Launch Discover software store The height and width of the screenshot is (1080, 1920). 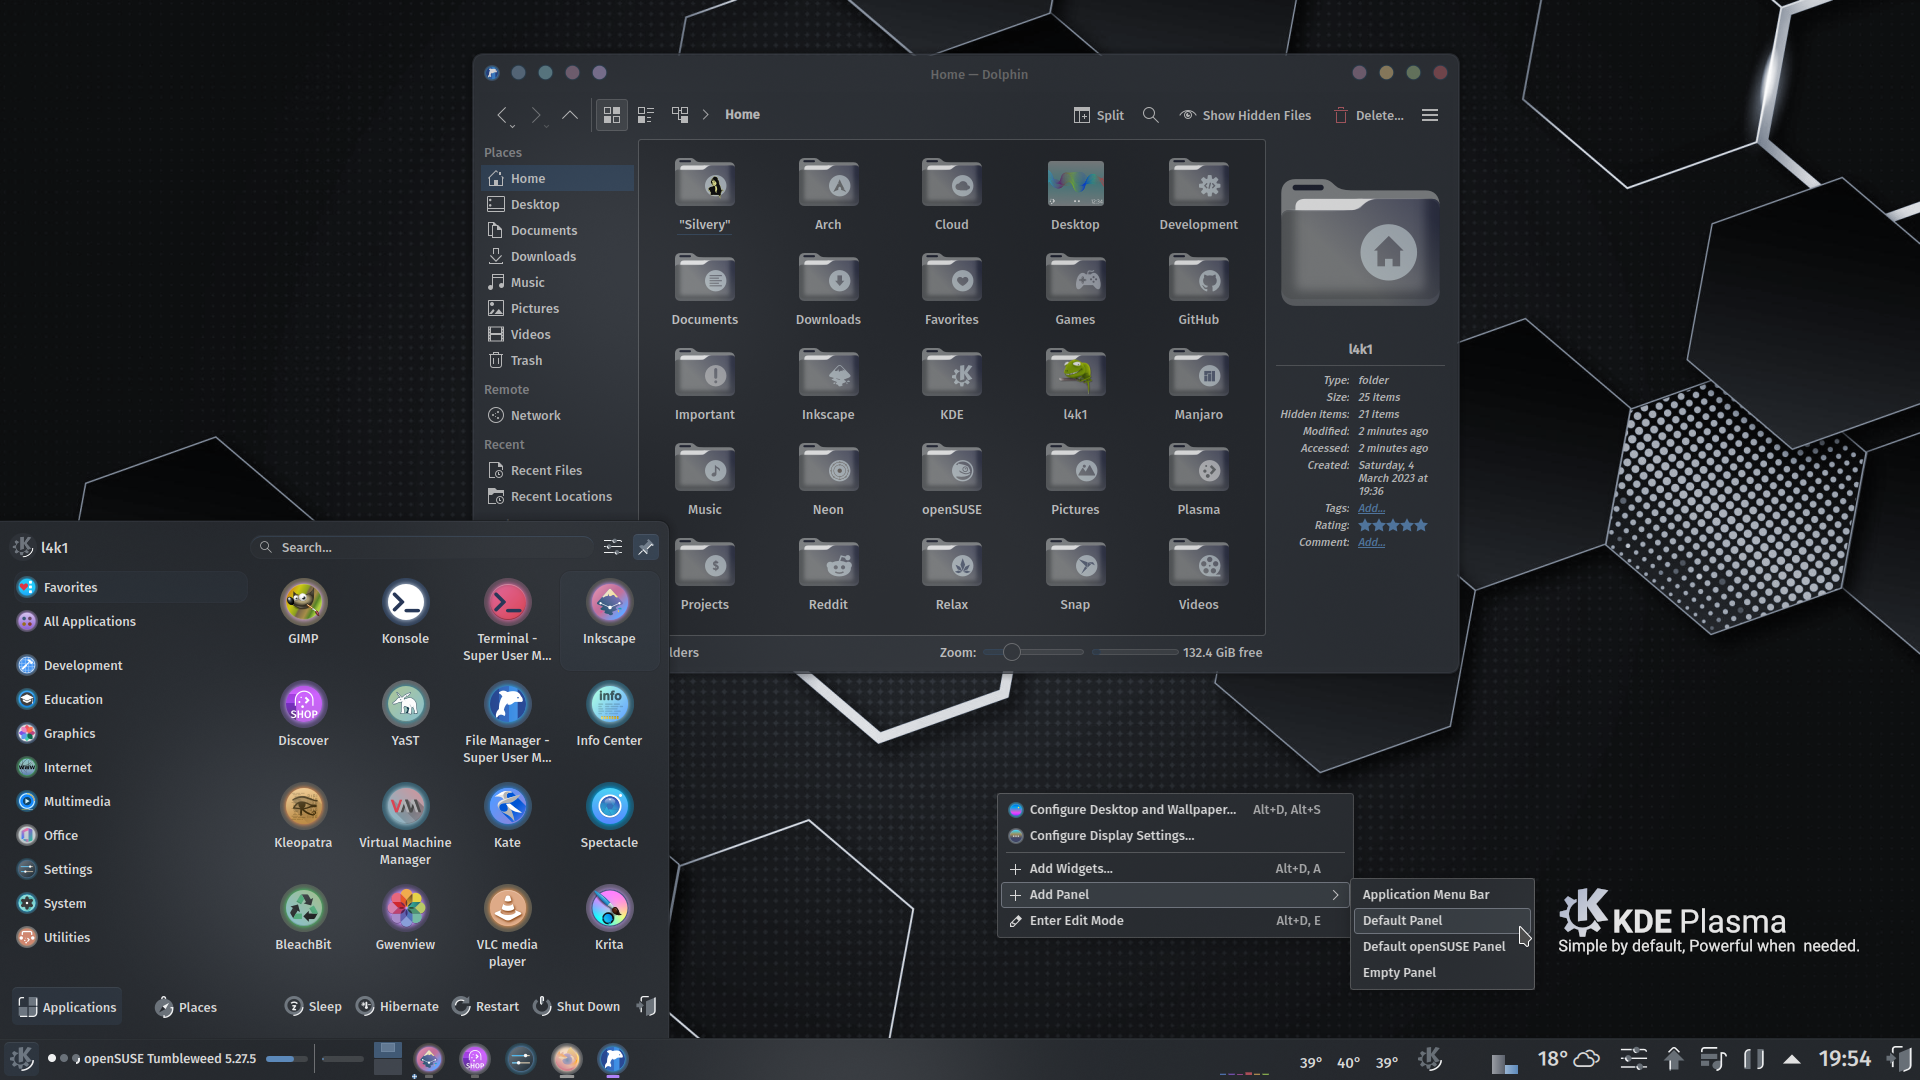point(303,705)
